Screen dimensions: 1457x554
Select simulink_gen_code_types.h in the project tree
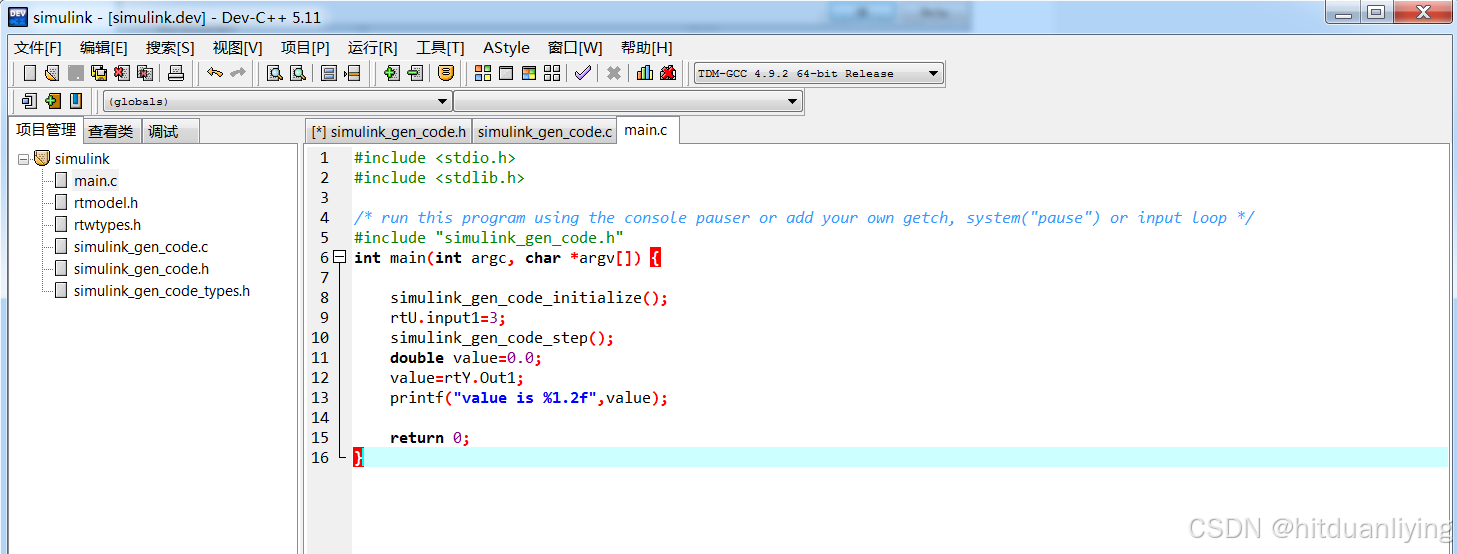point(161,290)
